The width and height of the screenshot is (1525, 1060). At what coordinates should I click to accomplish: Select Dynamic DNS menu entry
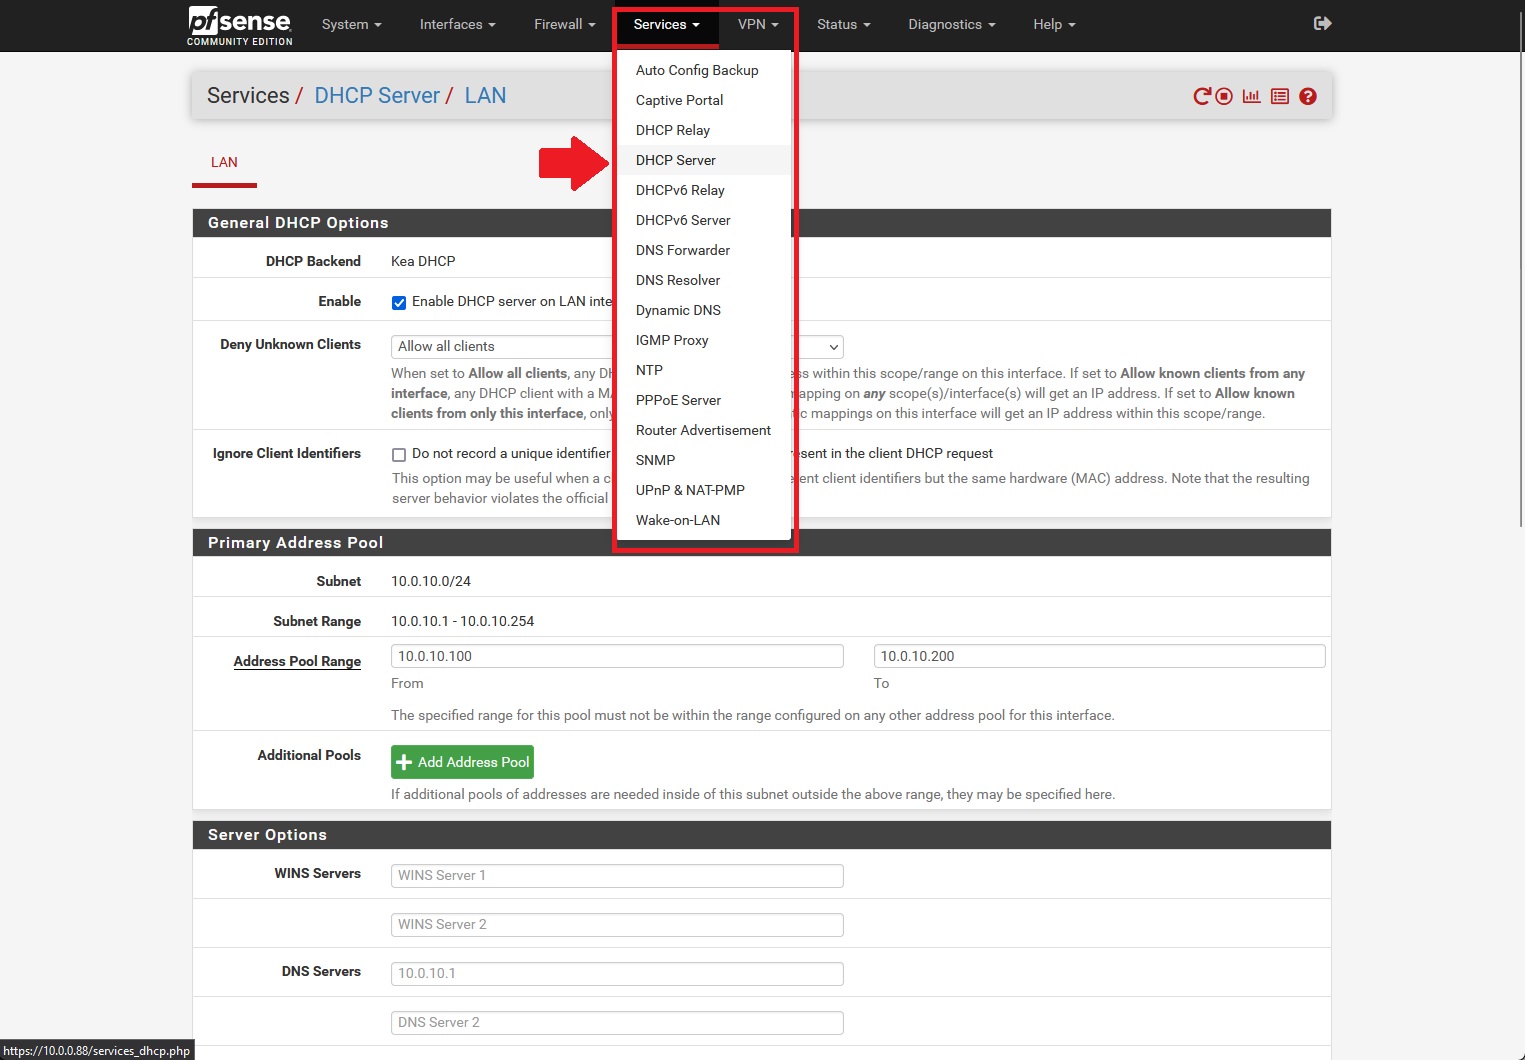coord(704,310)
